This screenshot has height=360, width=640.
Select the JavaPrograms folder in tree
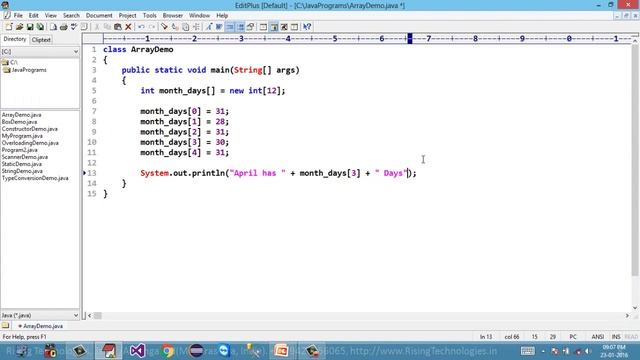[26, 70]
